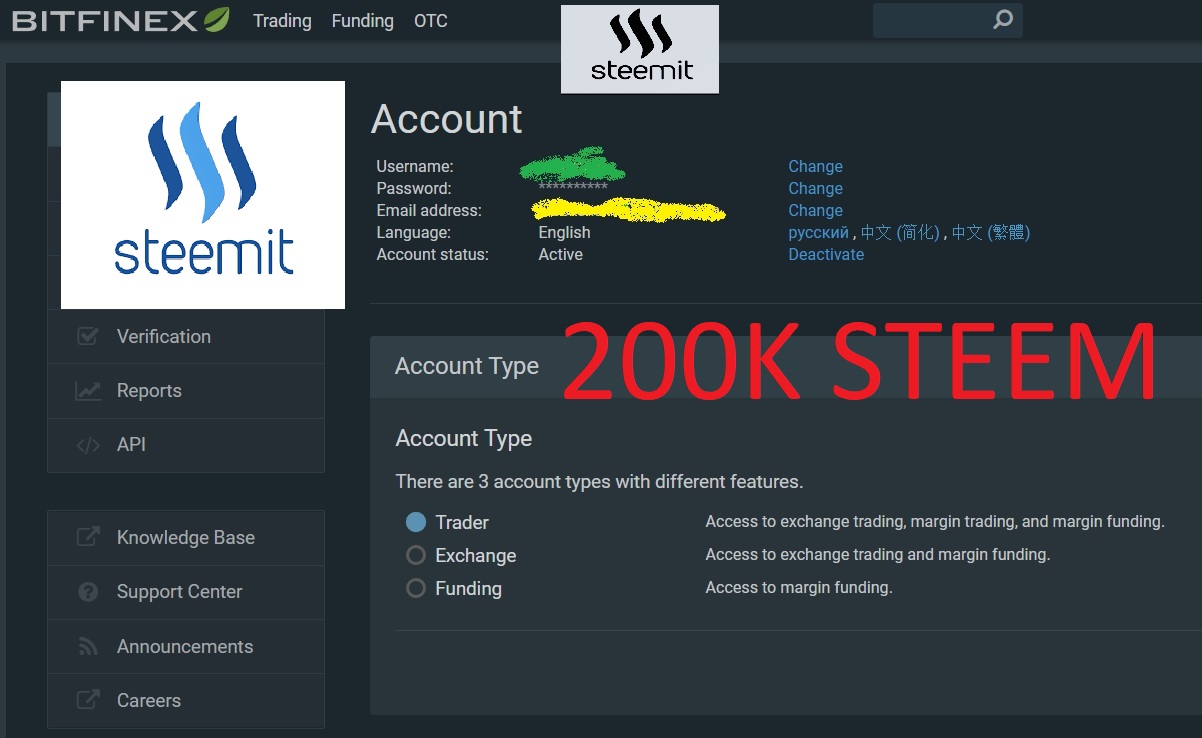Select the Exchange account type
The width and height of the screenshot is (1202, 738).
coord(415,555)
